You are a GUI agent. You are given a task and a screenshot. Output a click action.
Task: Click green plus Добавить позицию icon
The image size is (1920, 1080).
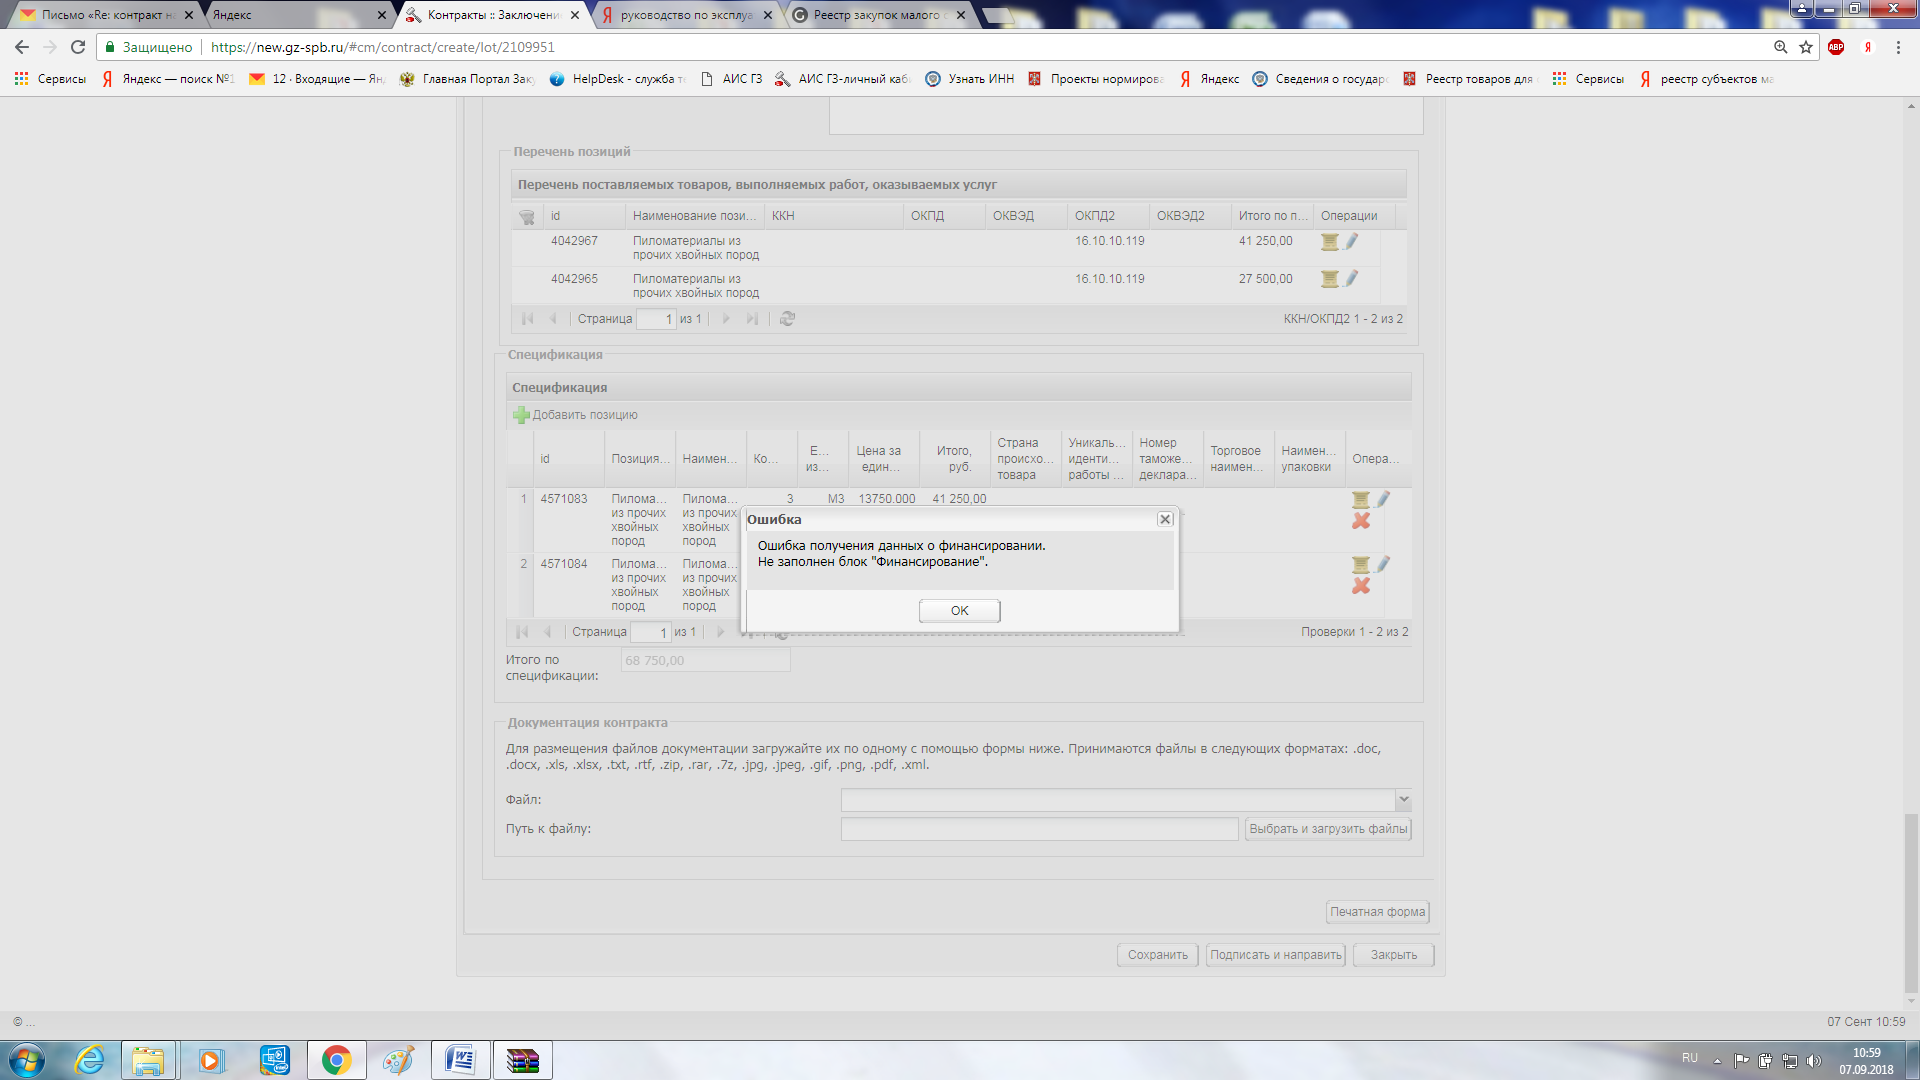(x=521, y=415)
